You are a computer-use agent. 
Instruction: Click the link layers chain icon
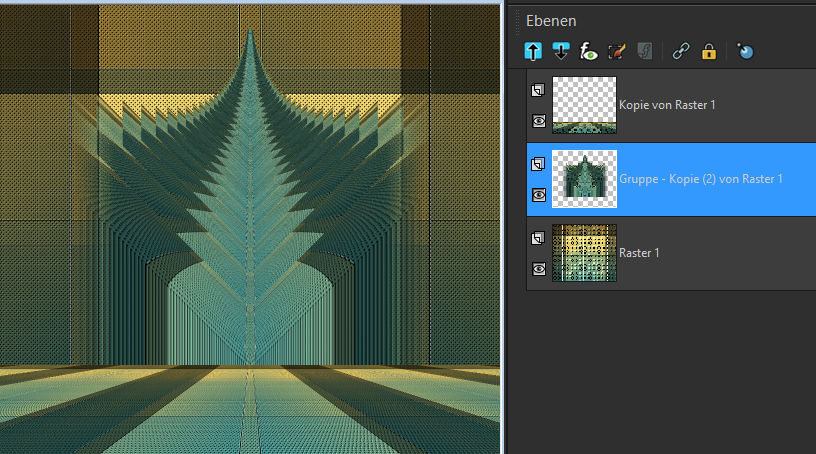(681, 52)
